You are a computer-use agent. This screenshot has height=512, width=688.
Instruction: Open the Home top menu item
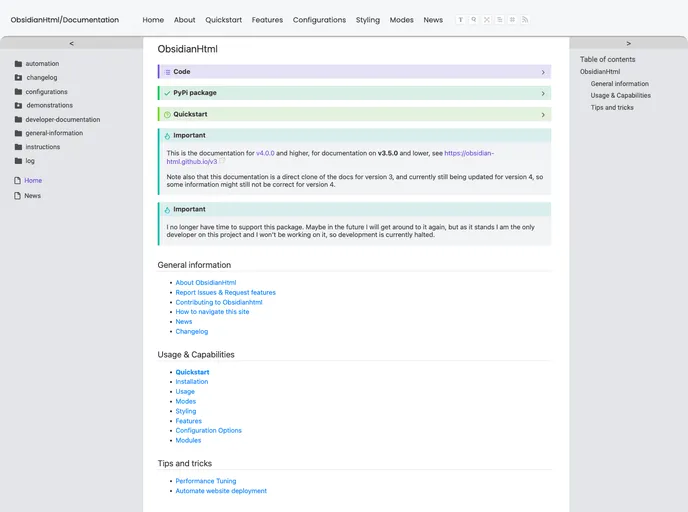tap(153, 20)
